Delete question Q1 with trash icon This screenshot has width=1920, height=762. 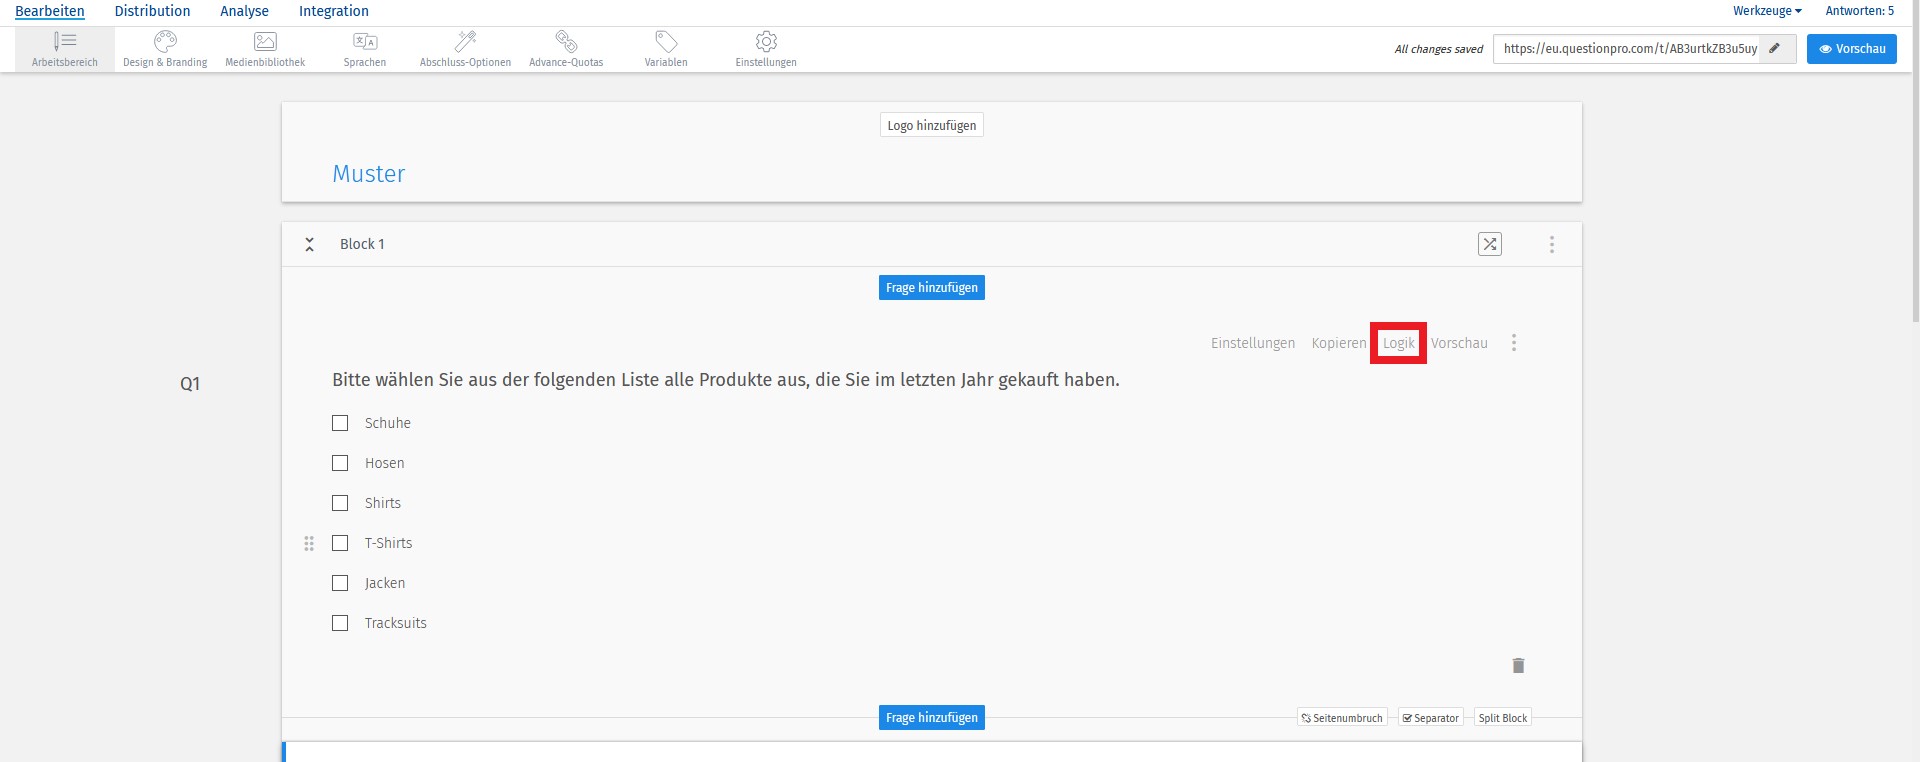1518,666
